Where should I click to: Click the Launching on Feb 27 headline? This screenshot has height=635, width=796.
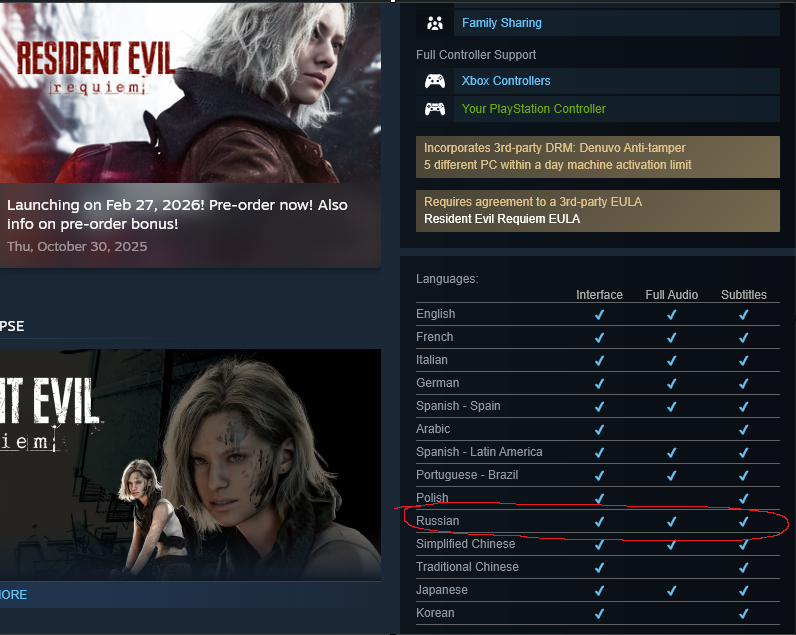pyautogui.click(x=177, y=214)
